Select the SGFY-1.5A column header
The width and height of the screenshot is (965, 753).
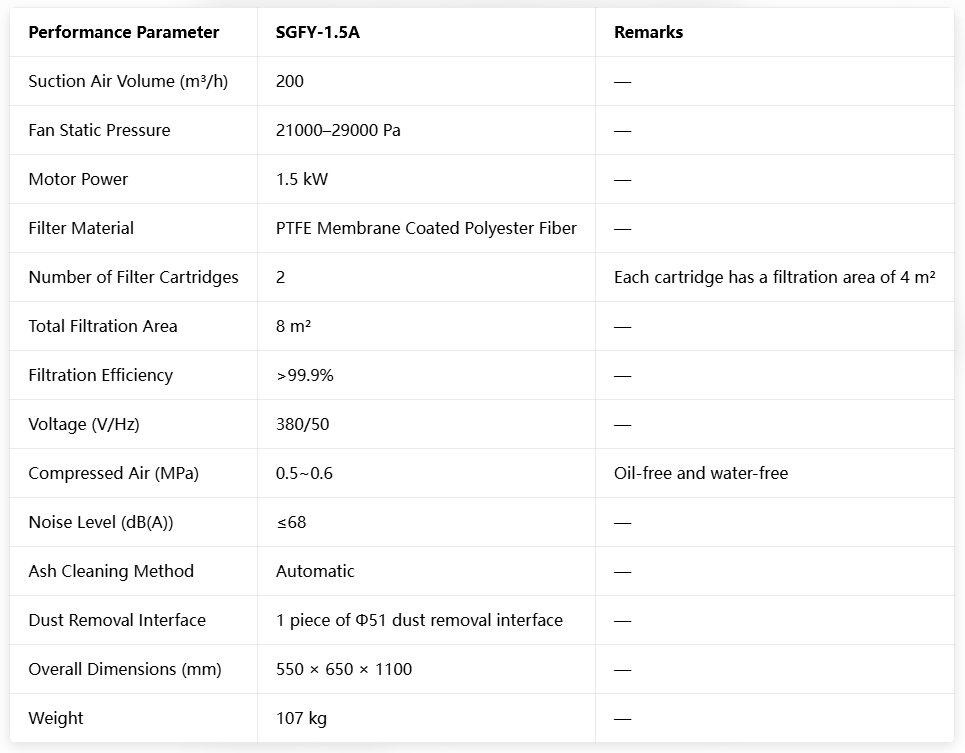click(x=318, y=32)
